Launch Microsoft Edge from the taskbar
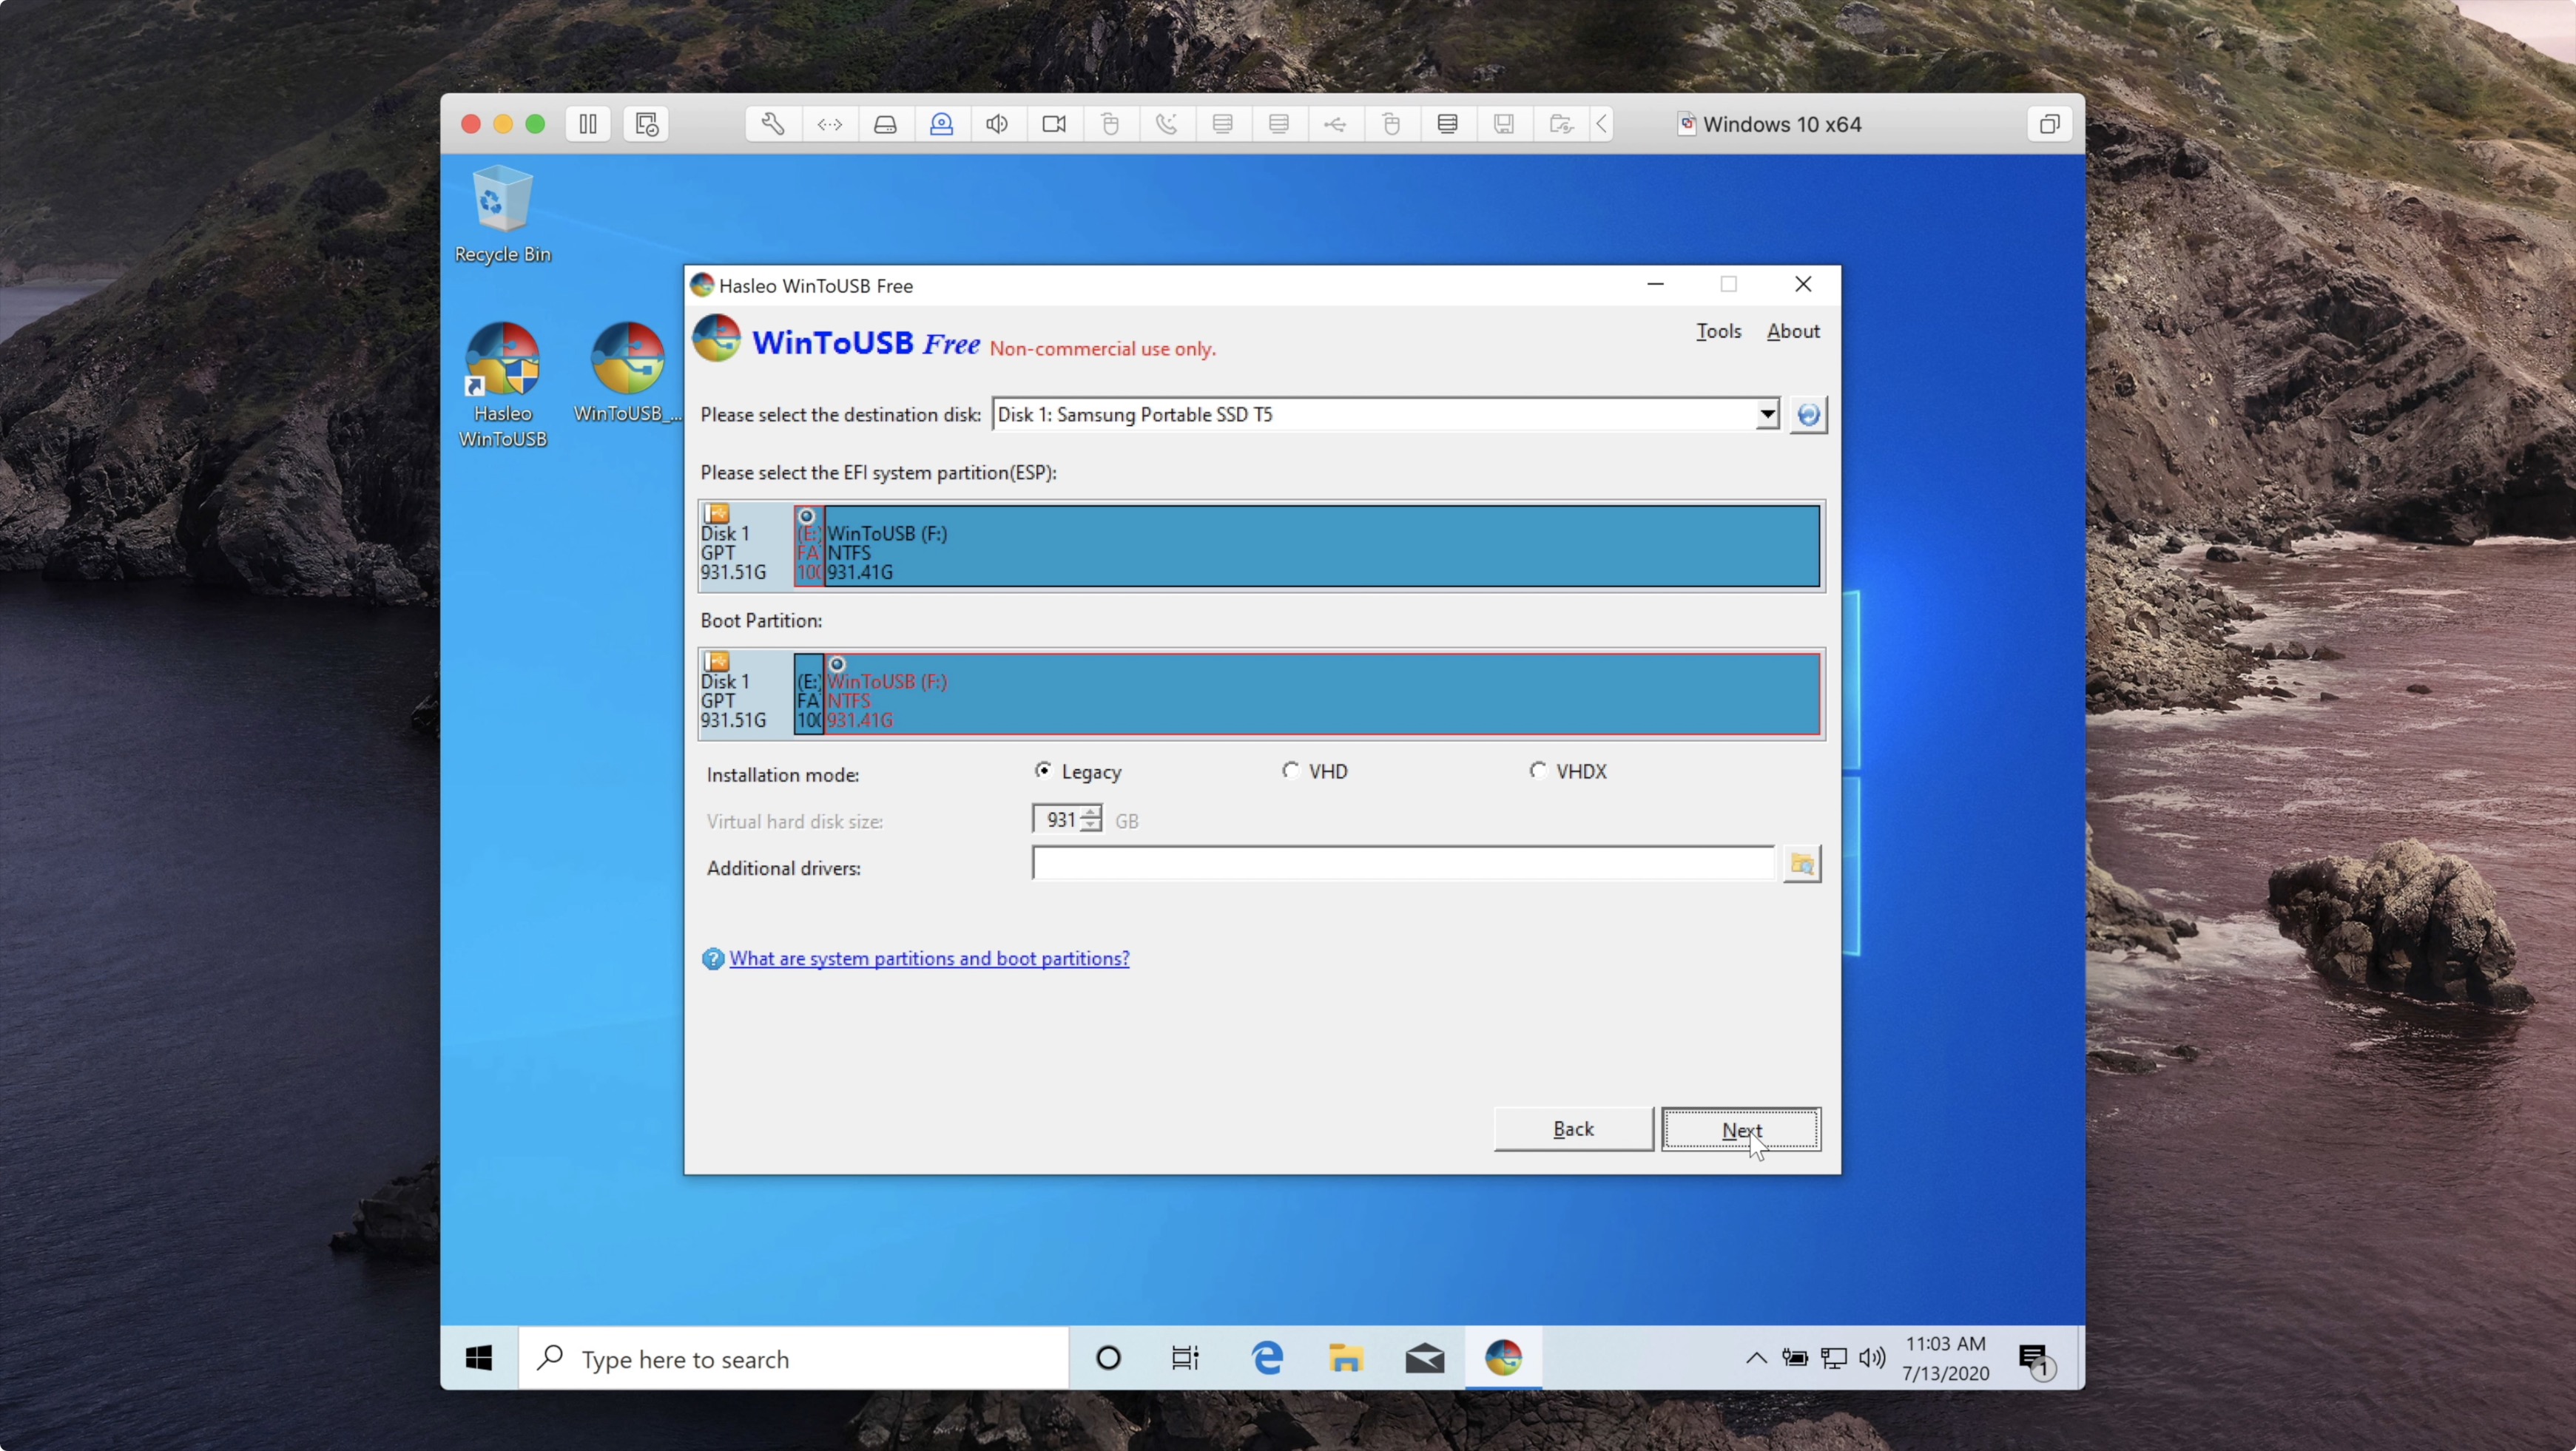This screenshot has height=1451, width=2576. click(x=1266, y=1358)
